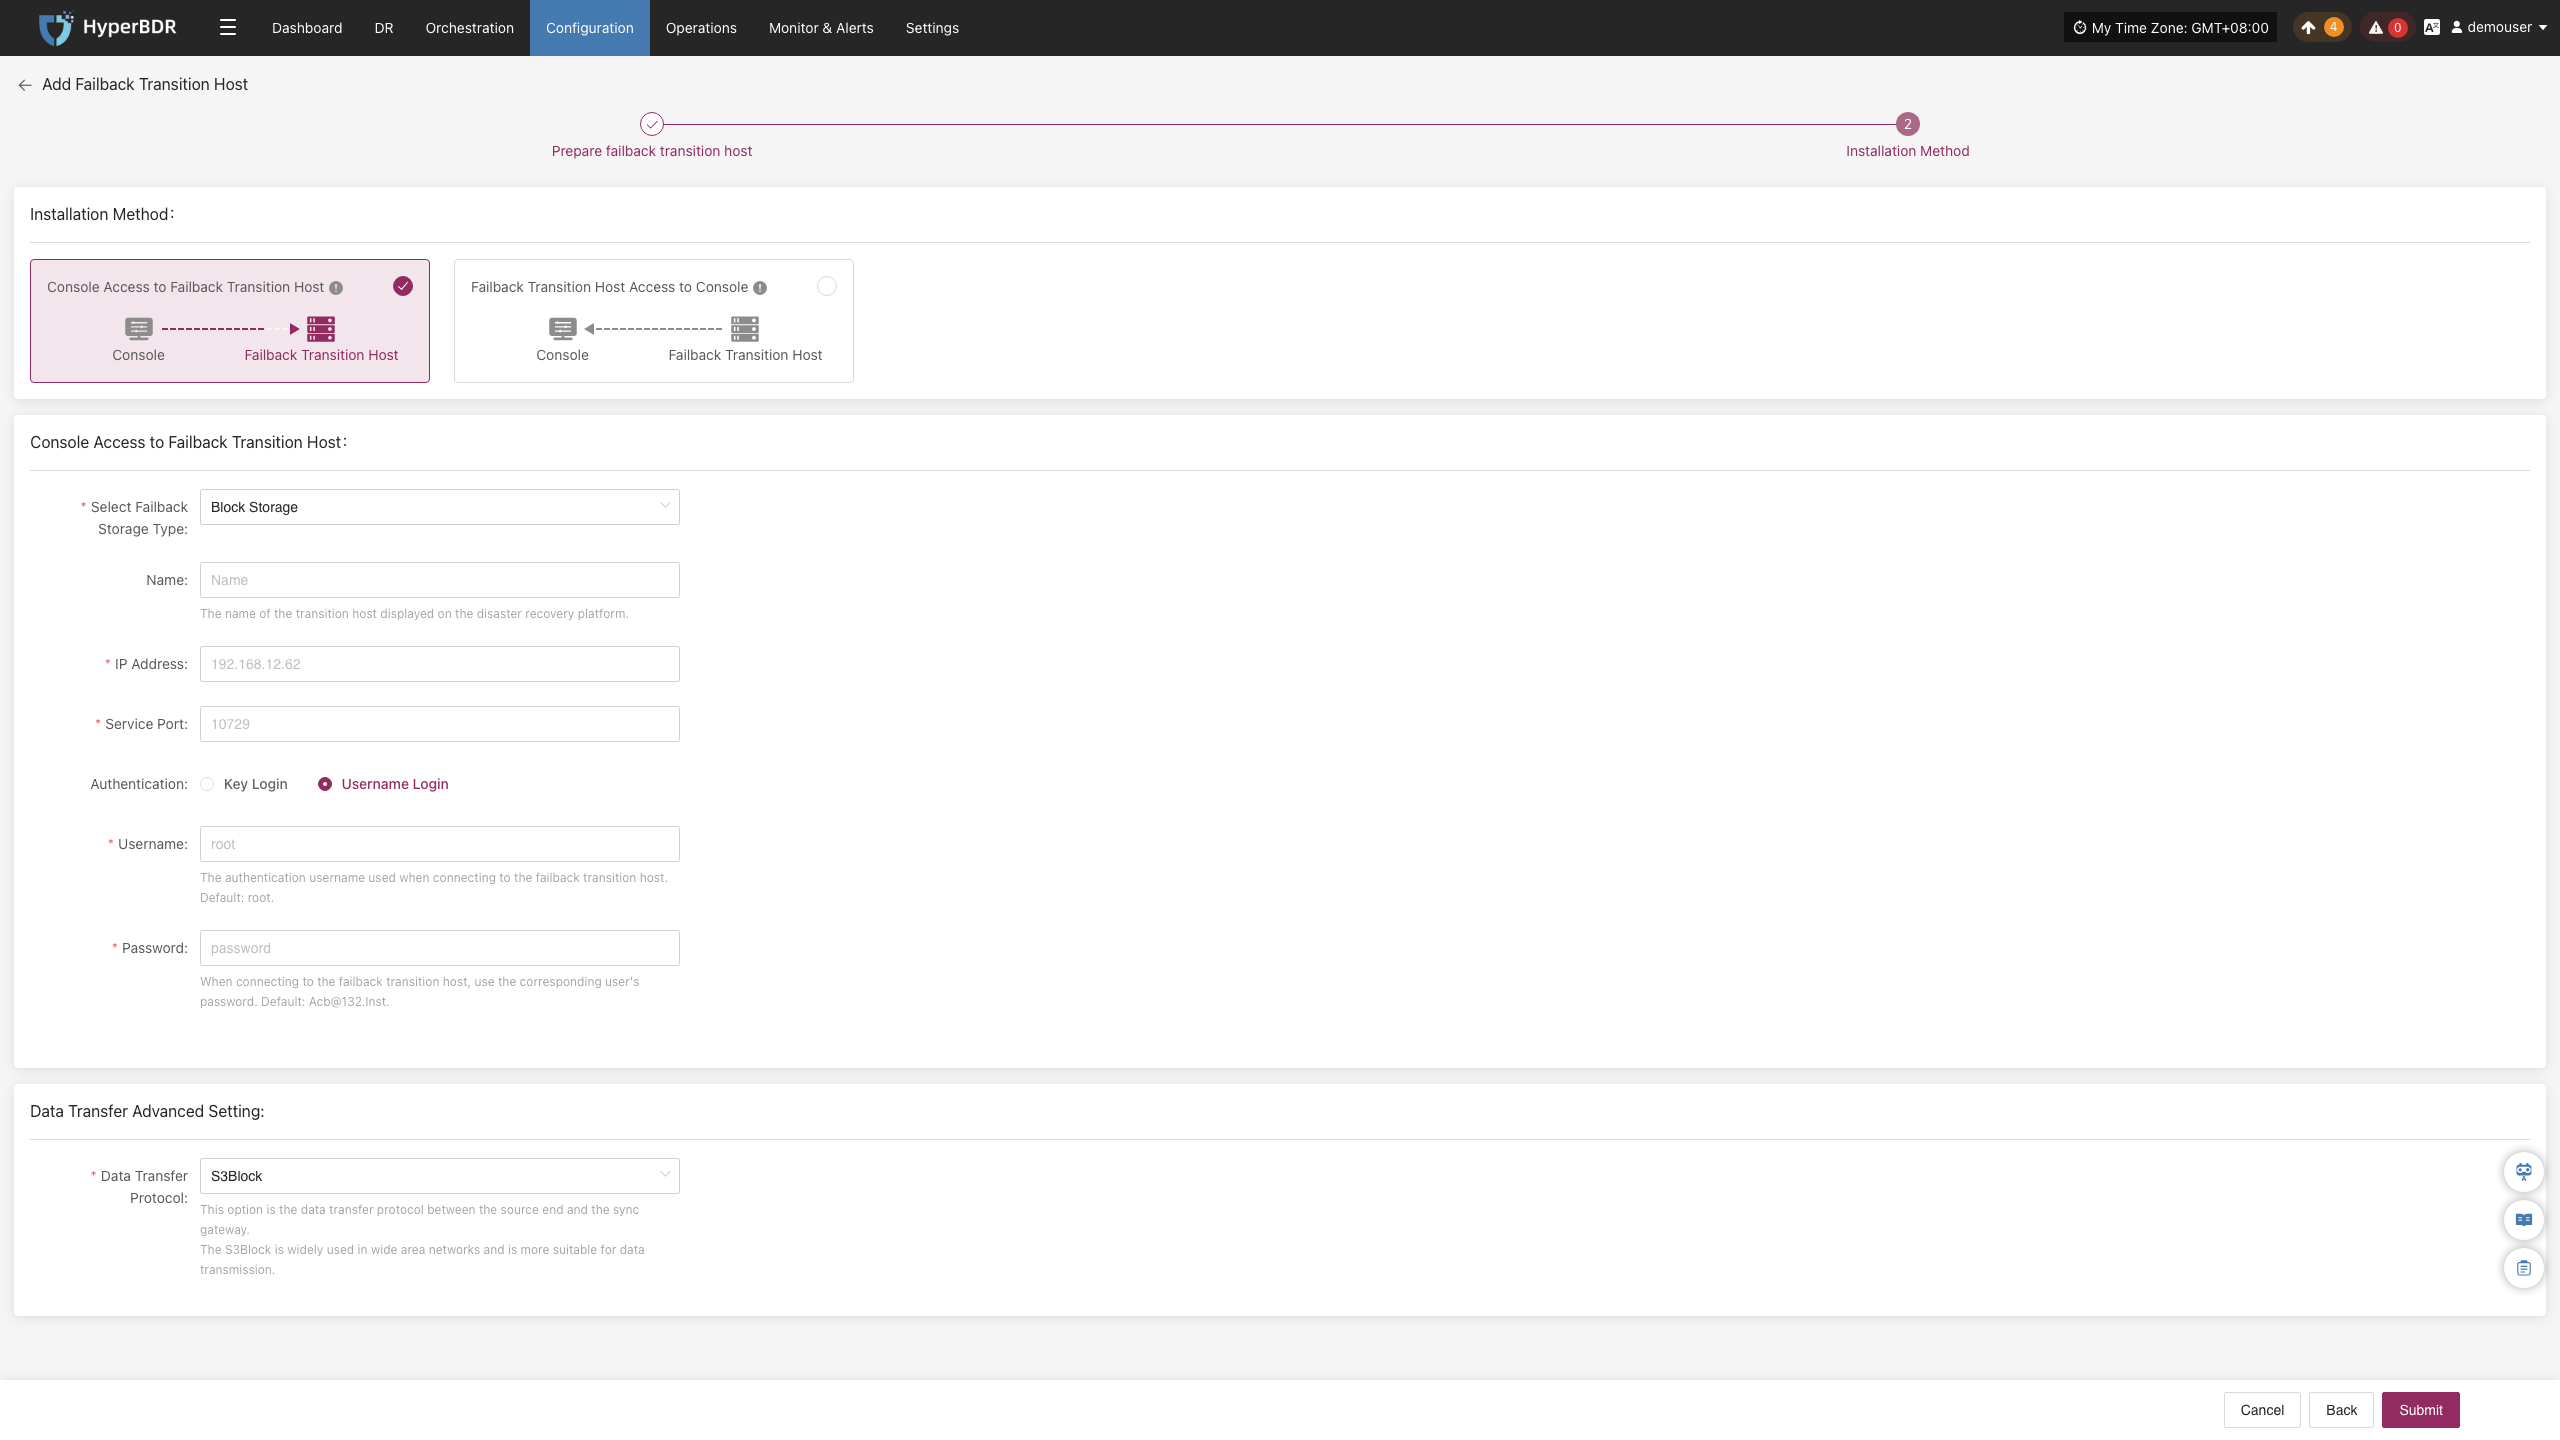This screenshot has height=1440, width=2560.
Task: Click the Add Failback Transition Host title
Action: tap(145, 85)
